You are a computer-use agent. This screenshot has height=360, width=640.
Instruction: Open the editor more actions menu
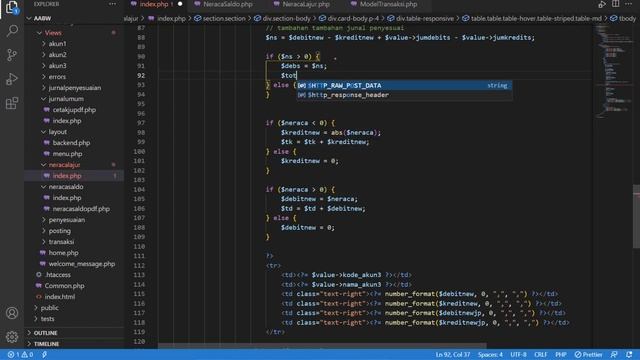[x=629, y=4]
